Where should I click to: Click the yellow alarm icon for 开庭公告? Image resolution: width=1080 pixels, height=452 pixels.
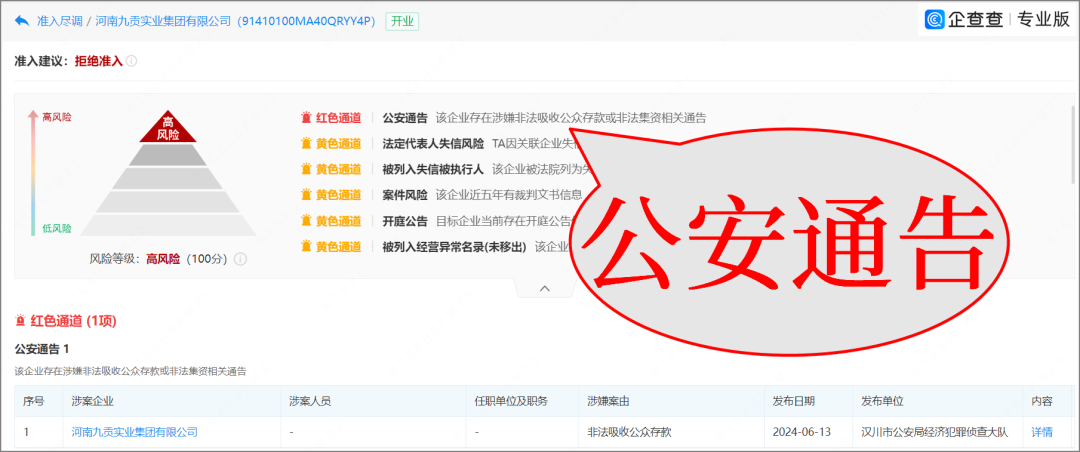click(x=307, y=220)
